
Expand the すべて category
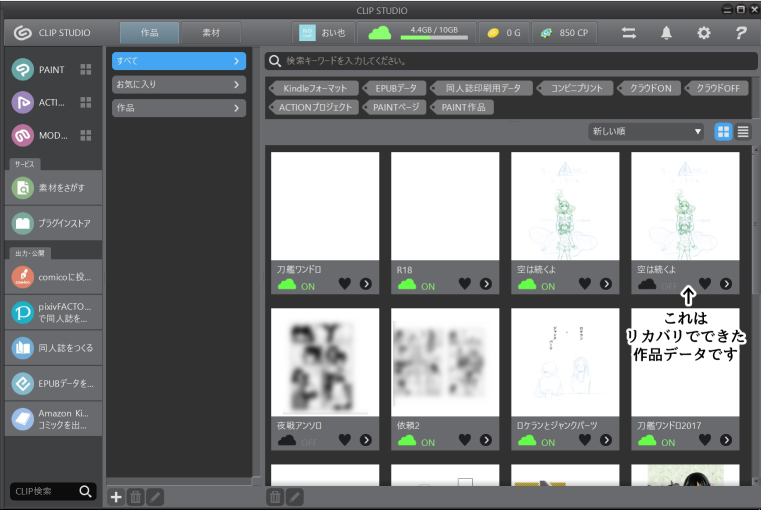pos(179,61)
